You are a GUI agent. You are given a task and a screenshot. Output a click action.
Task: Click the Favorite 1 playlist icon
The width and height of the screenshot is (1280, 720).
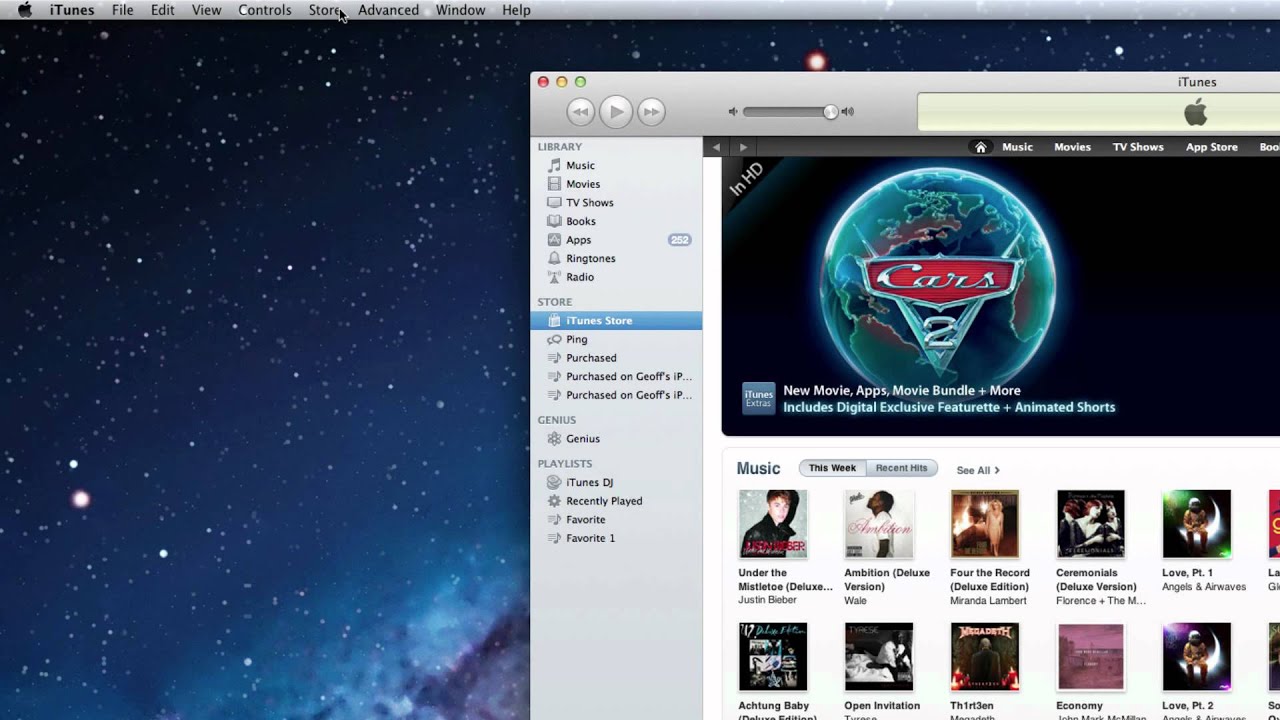(554, 538)
